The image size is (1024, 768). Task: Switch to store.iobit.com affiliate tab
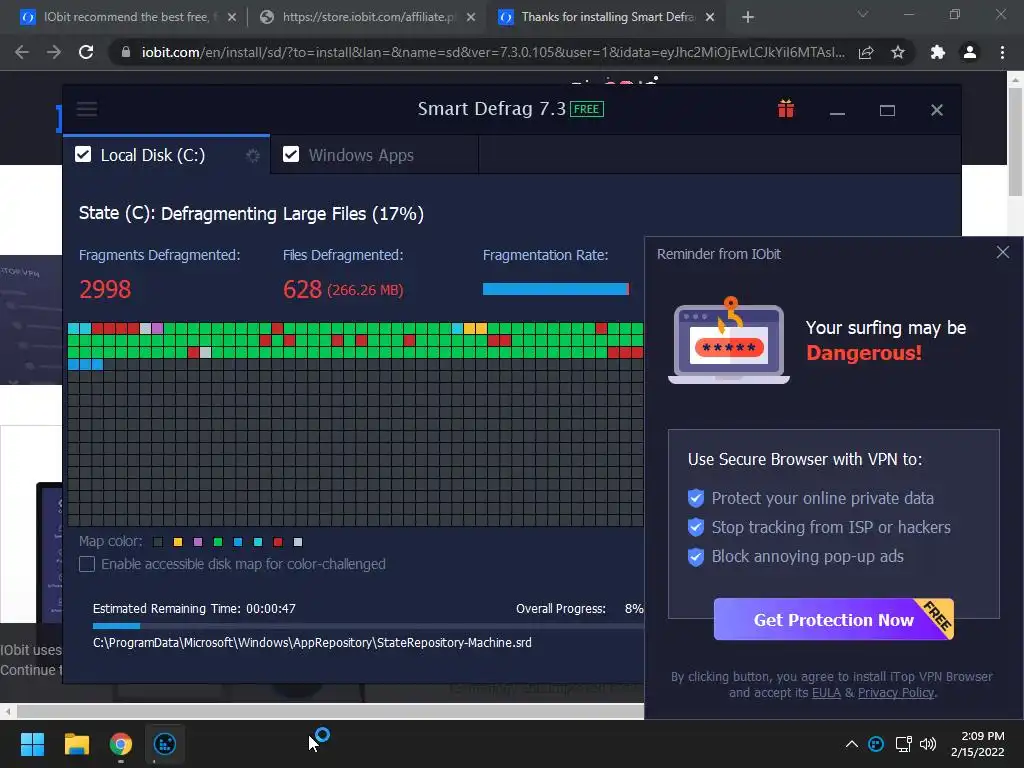pos(368,17)
